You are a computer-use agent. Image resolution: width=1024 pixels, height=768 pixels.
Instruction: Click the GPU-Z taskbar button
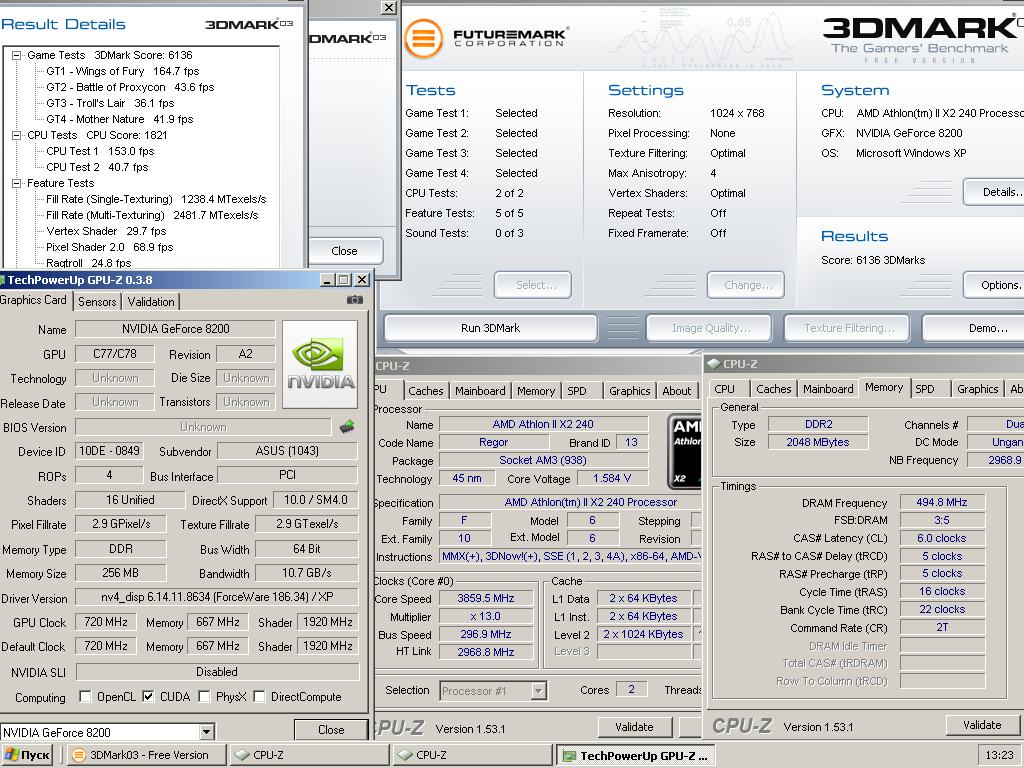(x=635, y=756)
